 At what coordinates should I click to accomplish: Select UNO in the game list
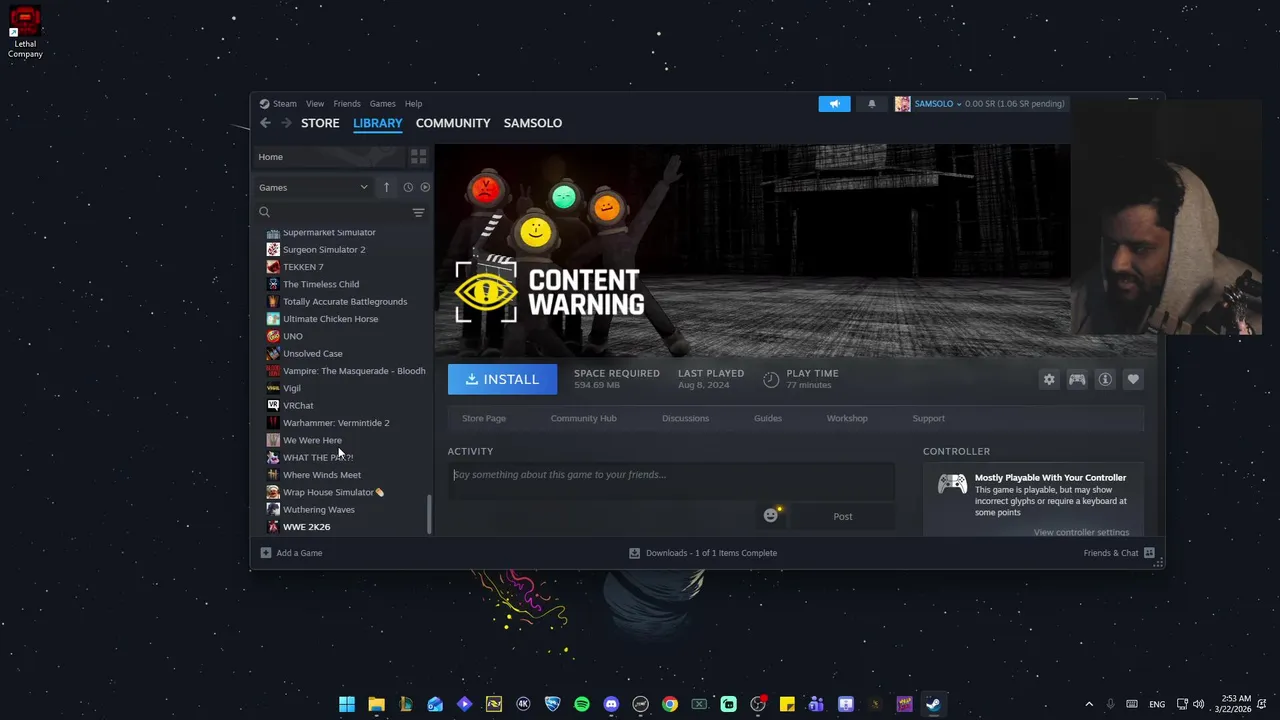(292, 336)
